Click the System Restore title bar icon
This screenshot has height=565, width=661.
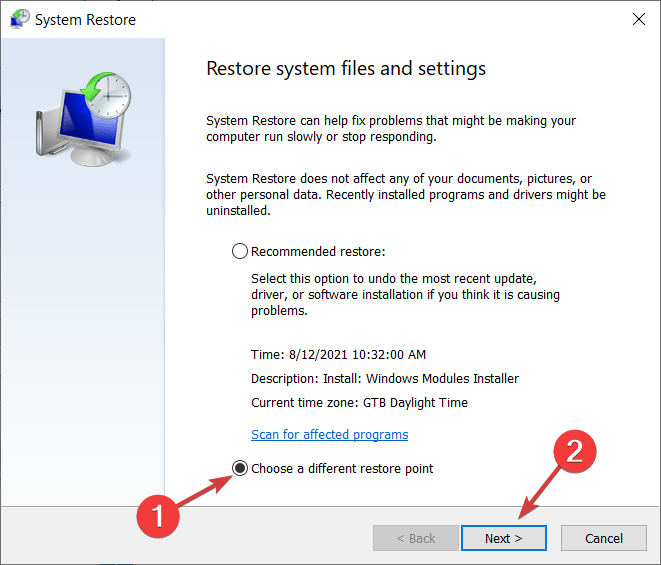(x=20, y=19)
